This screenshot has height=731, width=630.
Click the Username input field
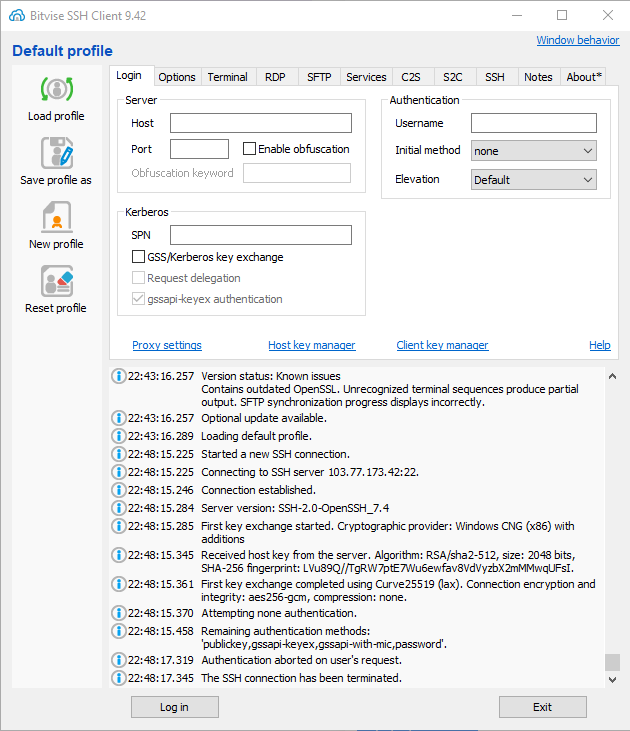(533, 123)
